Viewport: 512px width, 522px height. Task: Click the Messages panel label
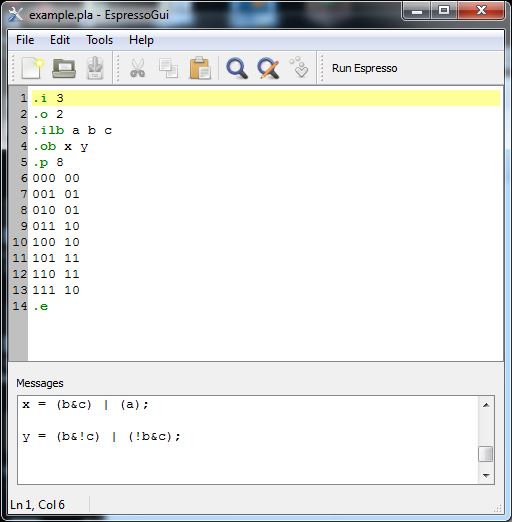40,383
